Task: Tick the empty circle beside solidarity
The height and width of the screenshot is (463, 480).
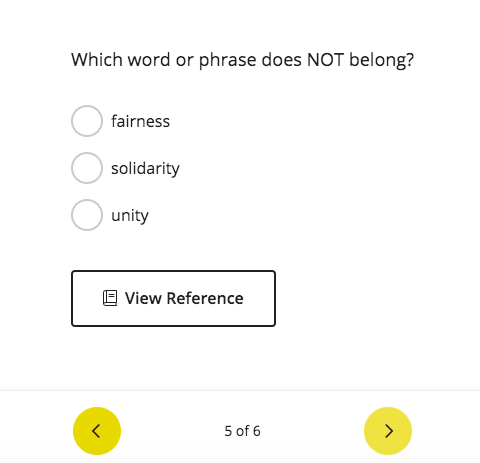Action: [87, 168]
